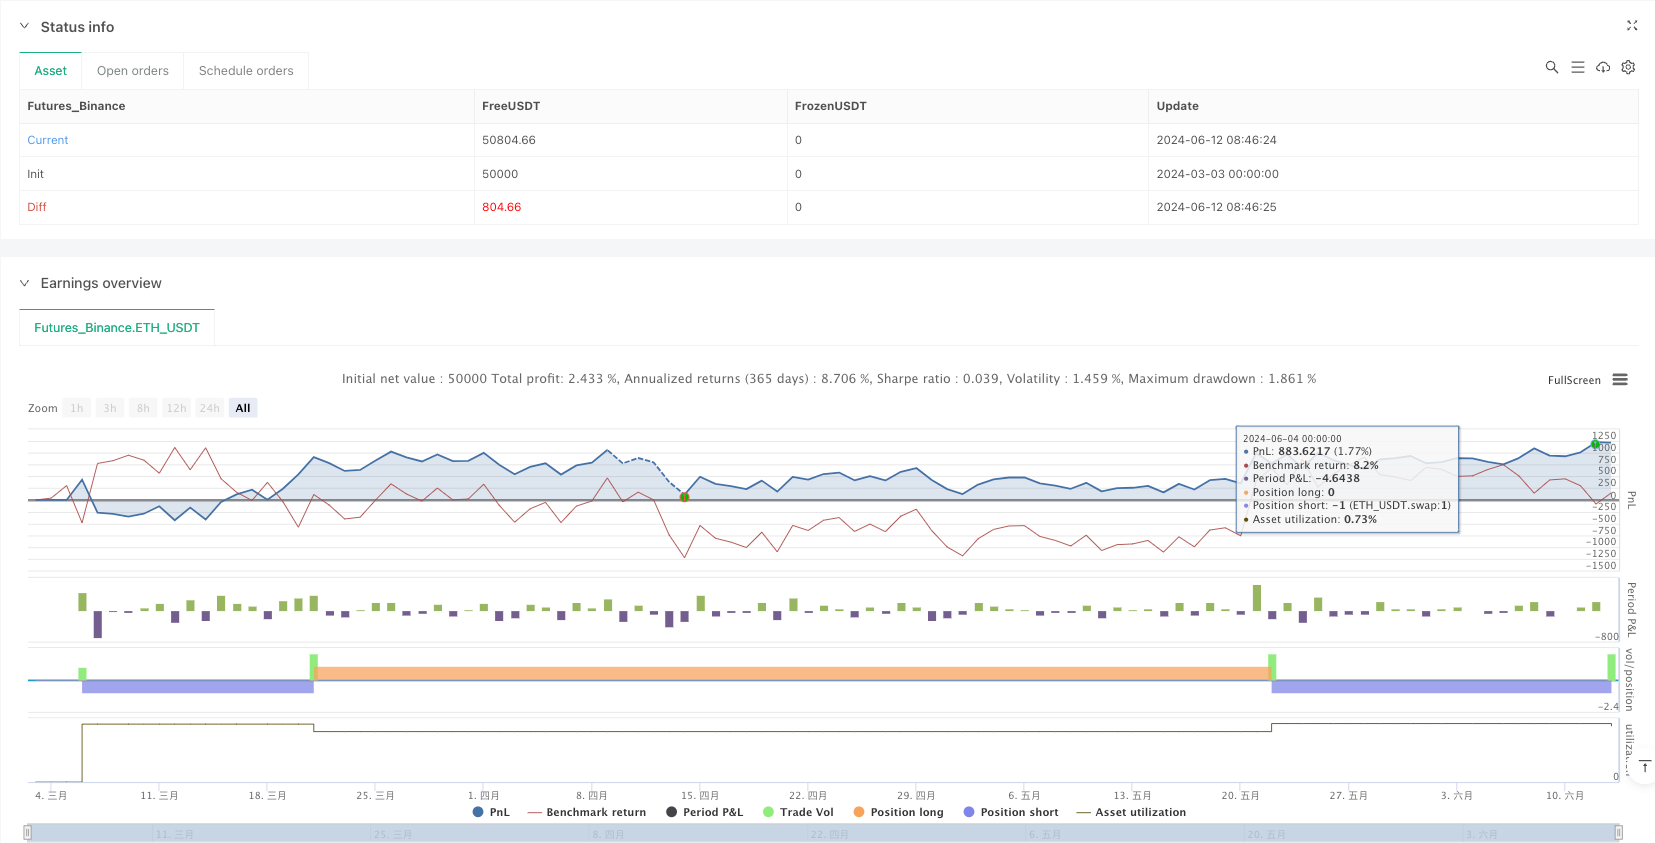Set chart zoom to All
This screenshot has width=1655, height=843.
243,408
